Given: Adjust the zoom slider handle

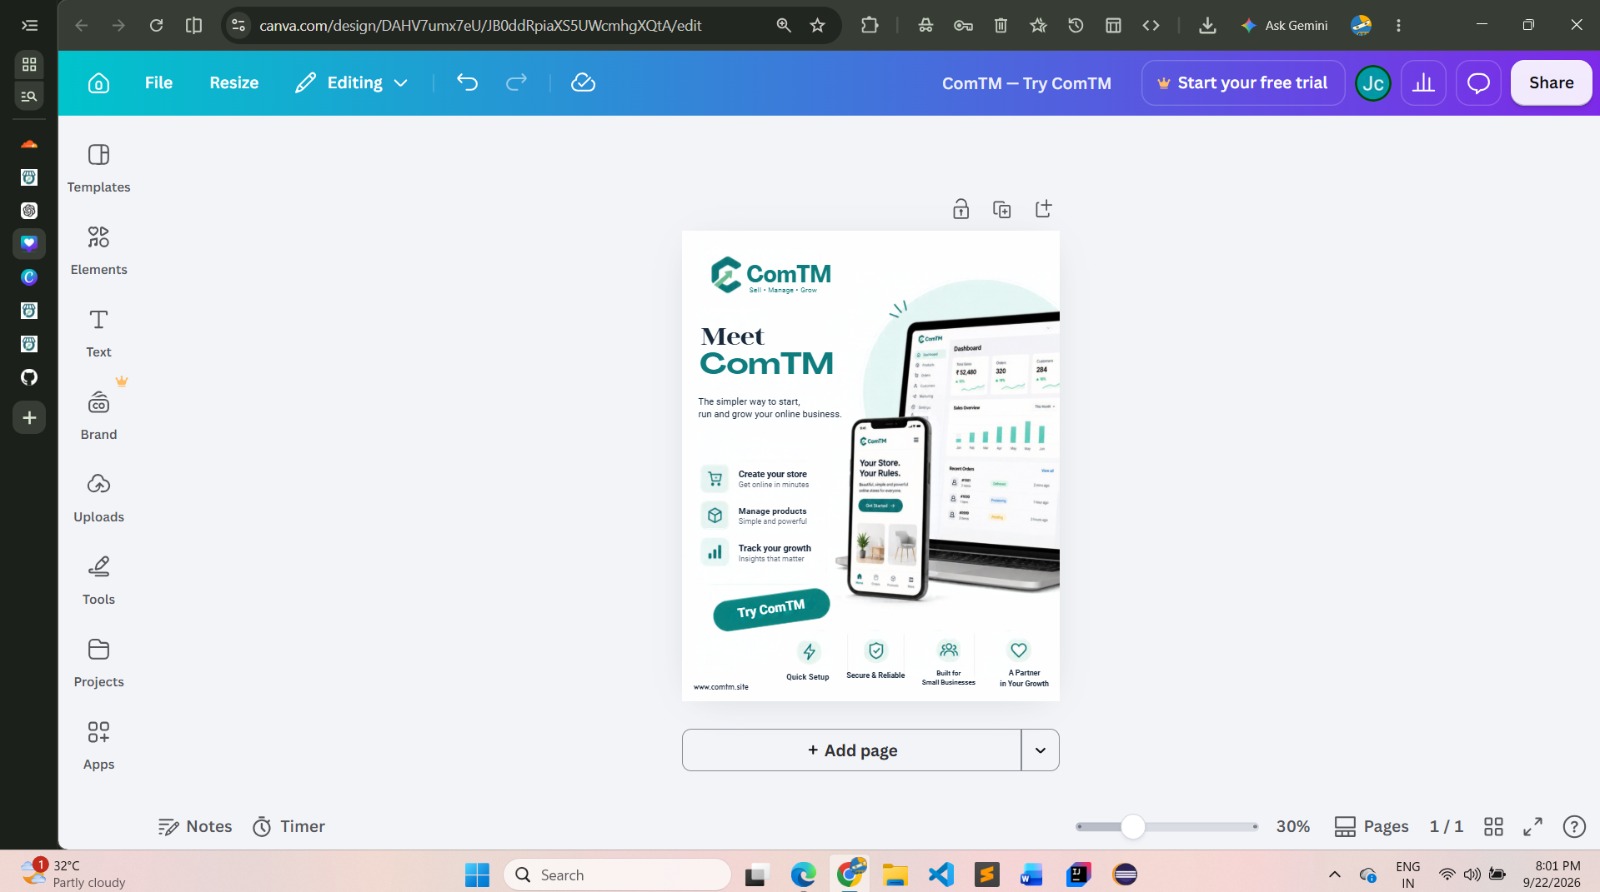Looking at the screenshot, I should (1132, 826).
